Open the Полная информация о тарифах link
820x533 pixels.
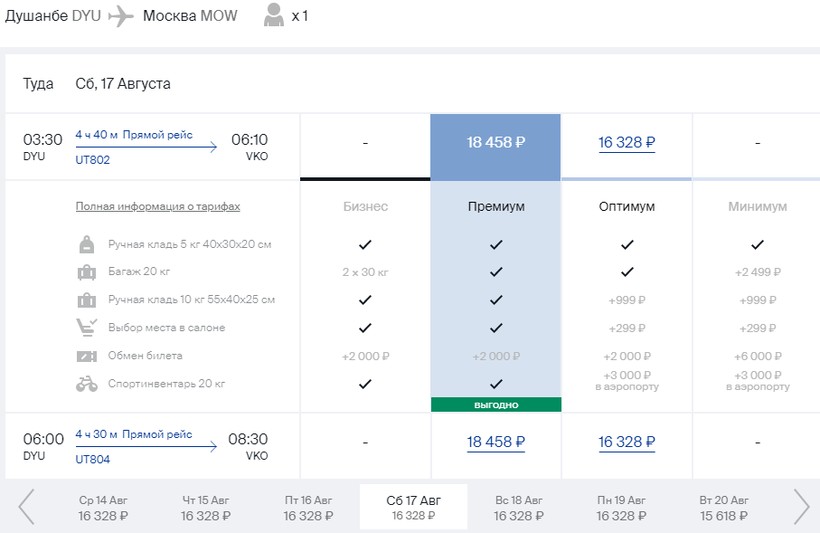point(158,206)
